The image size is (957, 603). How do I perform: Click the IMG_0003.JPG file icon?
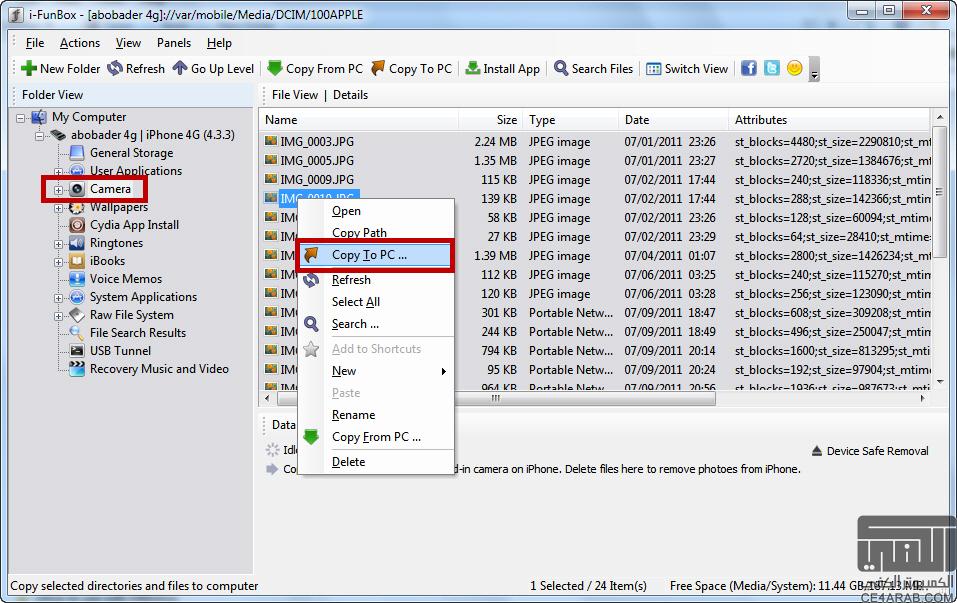pyautogui.click(x=271, y=141)
